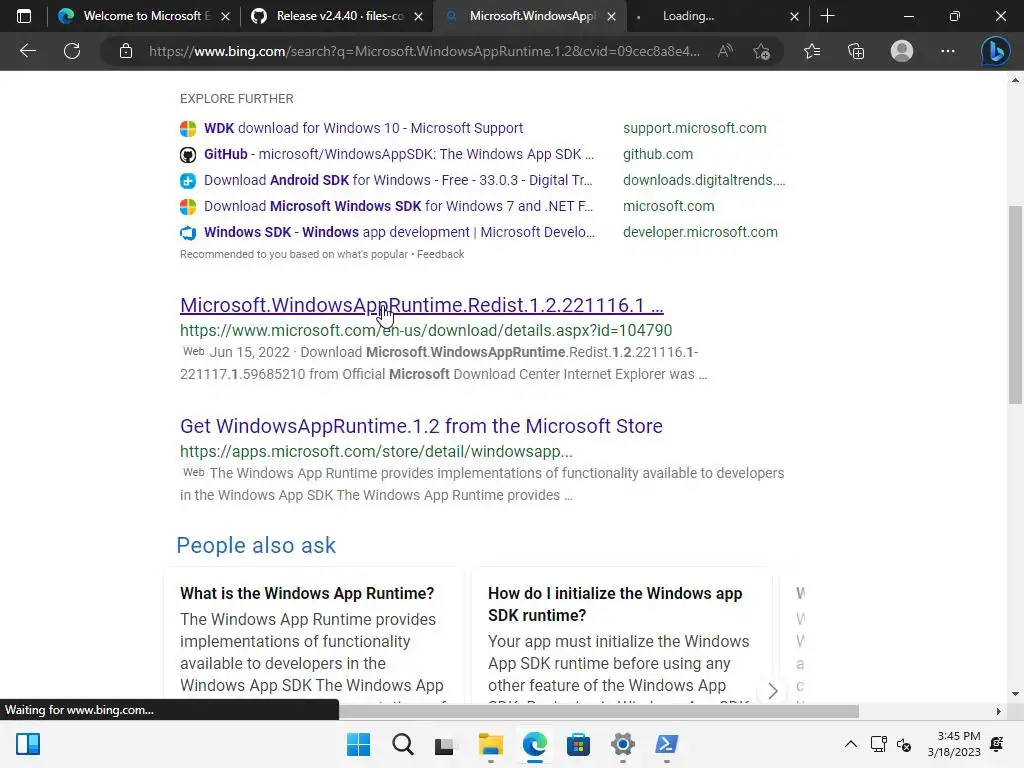The image size is (1024, 768).
Task: Click the address bar URL field
Action: [424, 51]
